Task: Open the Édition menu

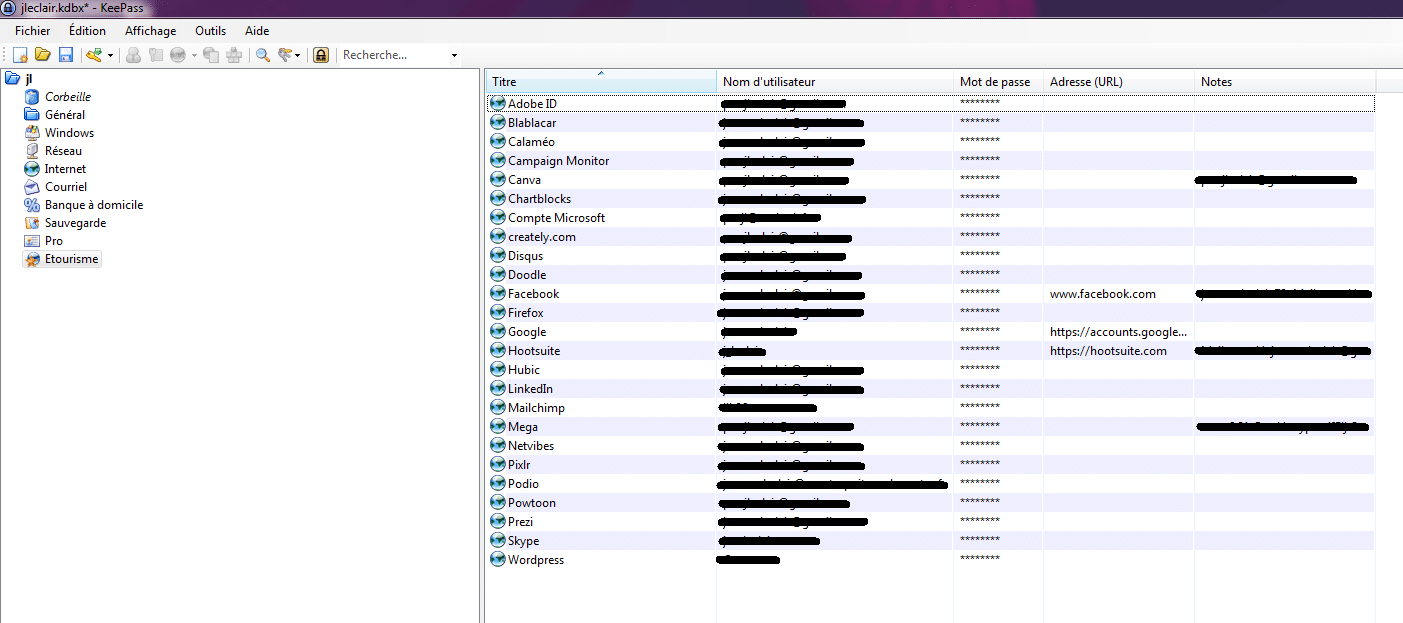Action: tap(88, 31)
